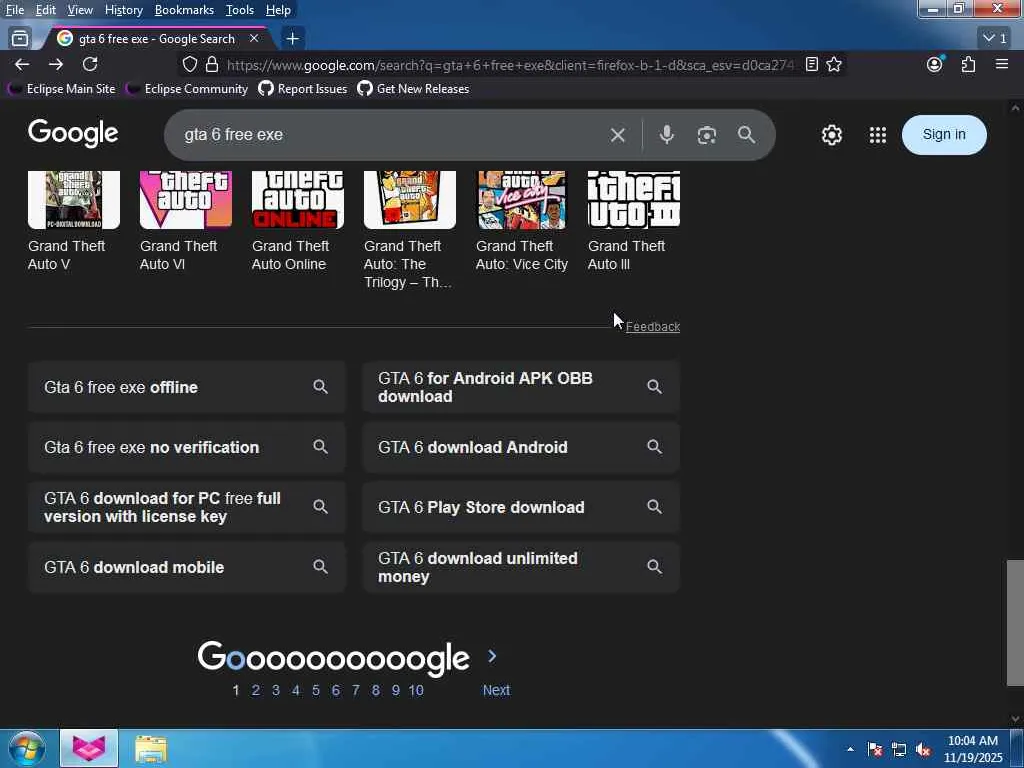The image size is (1024, 768).
Task: Open the Firefox View tab overview icon
Action: (x=20, y=39)
